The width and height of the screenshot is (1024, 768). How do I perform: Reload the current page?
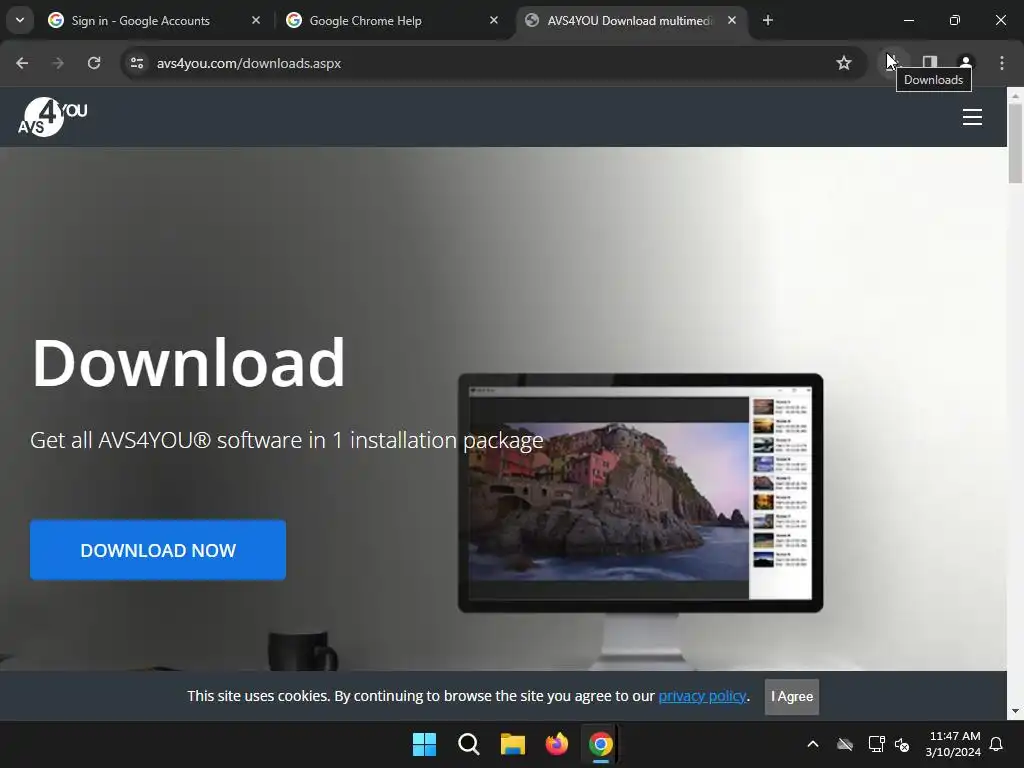[x=94, y=63]
